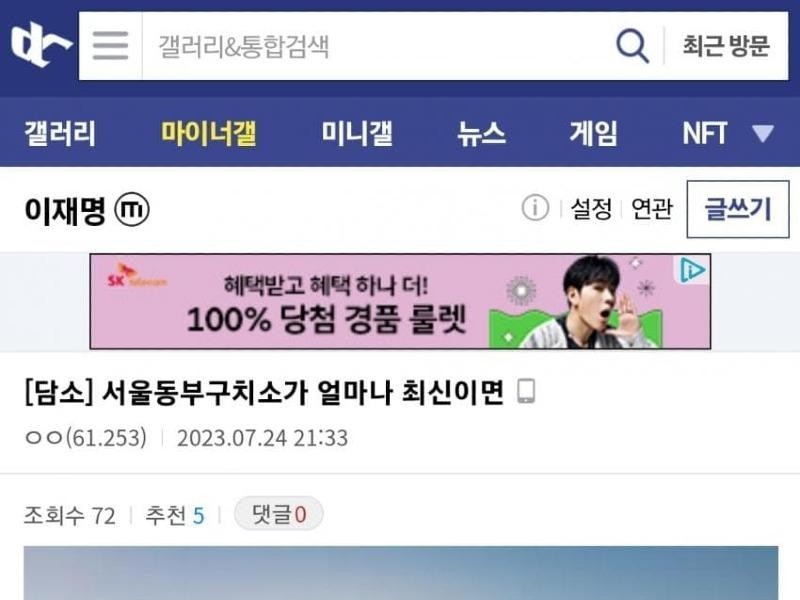
Task: Click the DC logo icon
Action: [41, 46]
